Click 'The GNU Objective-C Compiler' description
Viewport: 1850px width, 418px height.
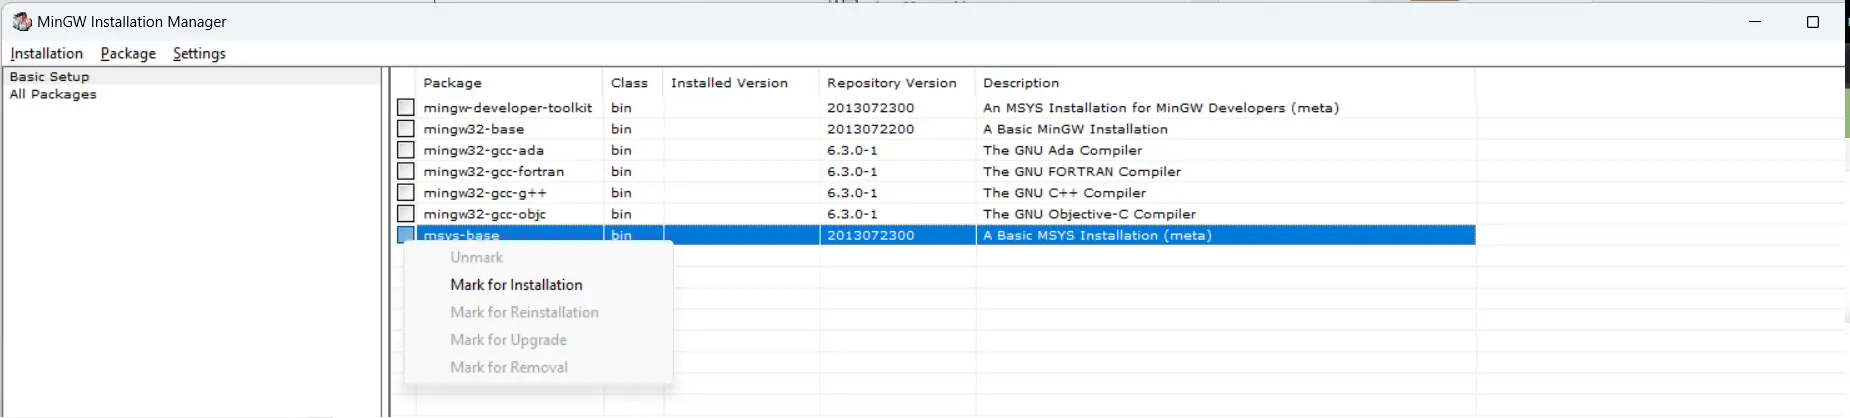pos(1089,213)
